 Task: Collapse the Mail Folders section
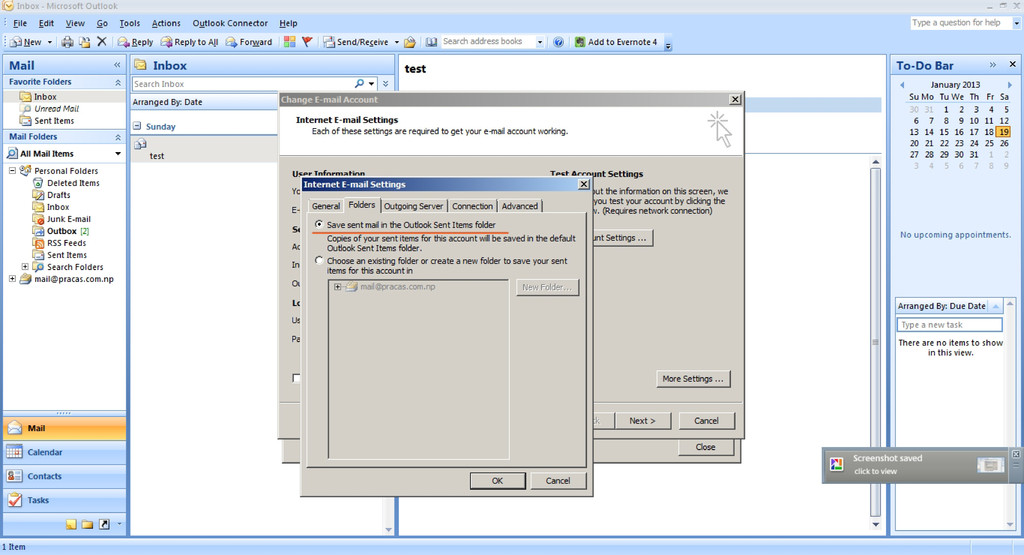click(x=118, y=137)
